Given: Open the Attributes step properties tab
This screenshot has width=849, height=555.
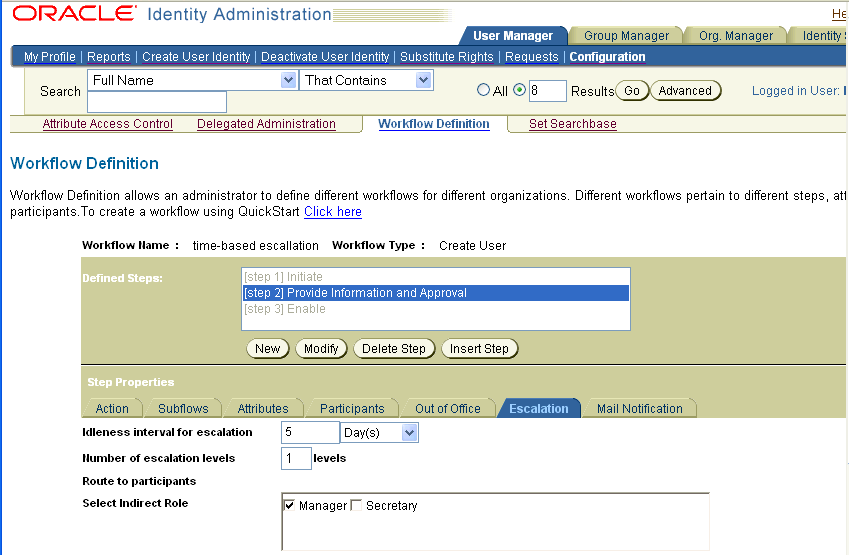Looking at the screenshot, I should (x=263, y=408).
